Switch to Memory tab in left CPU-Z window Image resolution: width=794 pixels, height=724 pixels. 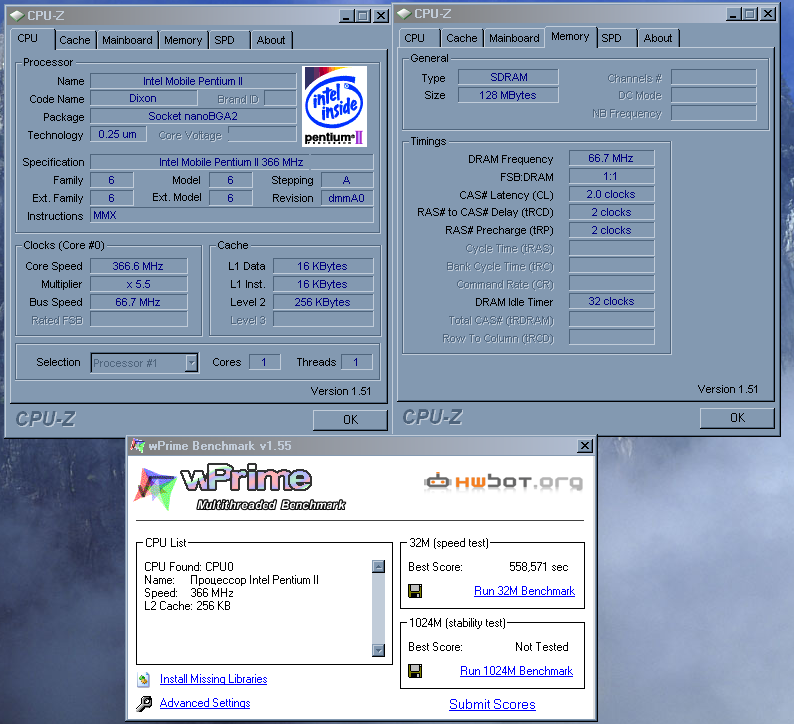pos(183,40)
